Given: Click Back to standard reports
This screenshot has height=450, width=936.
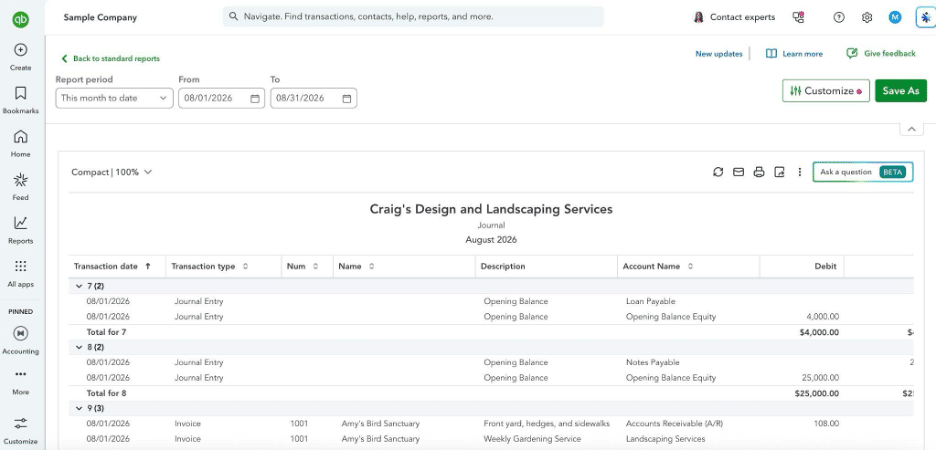Looking at the screenshot, I should [x=111, y=58].
